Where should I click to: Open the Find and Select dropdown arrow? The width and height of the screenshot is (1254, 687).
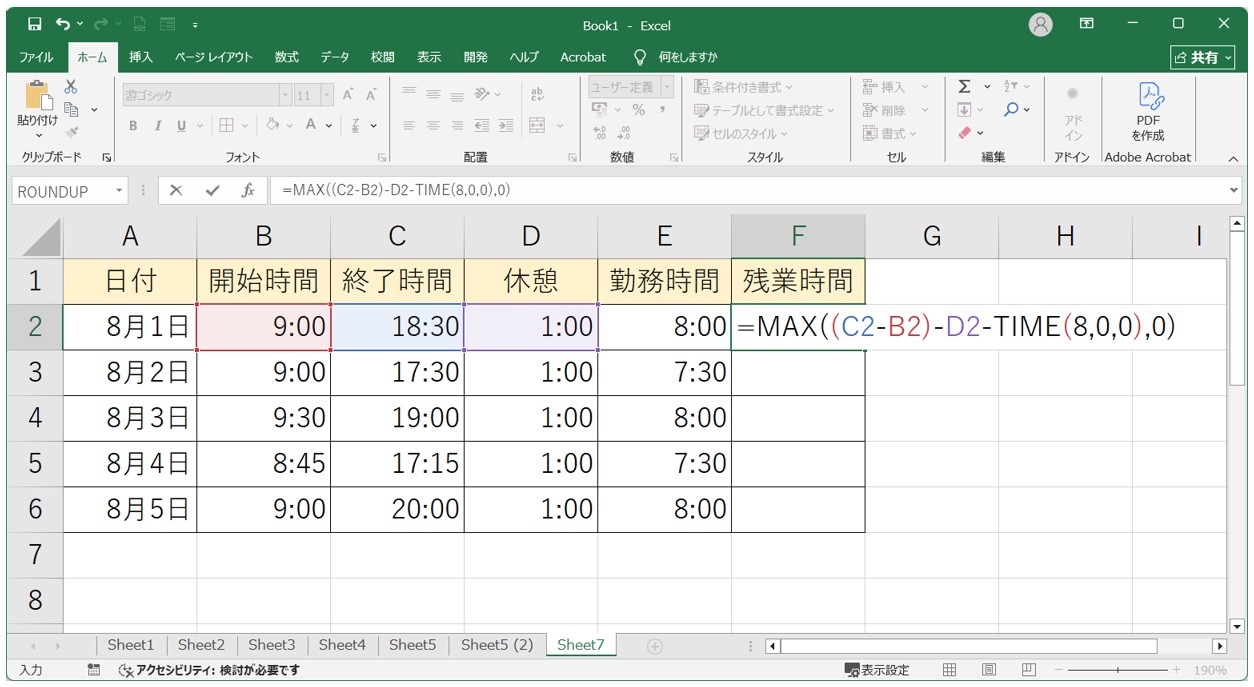click(1027, 109)
